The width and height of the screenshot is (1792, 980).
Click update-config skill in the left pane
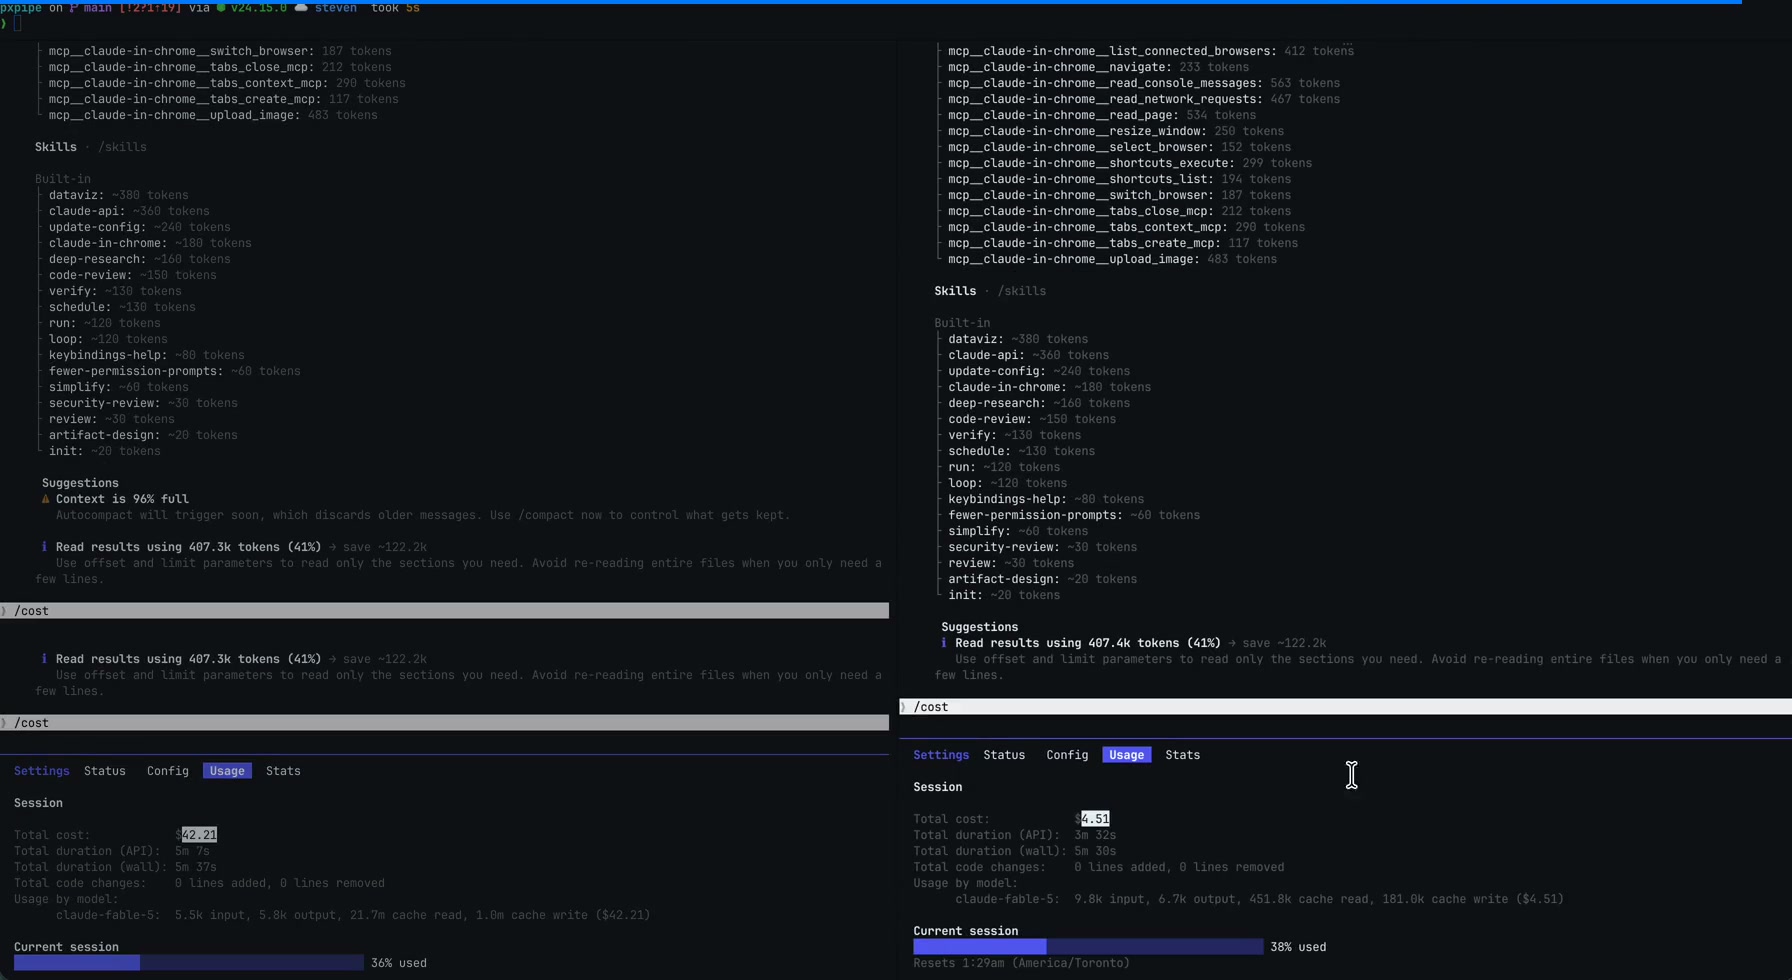[x=139, y=227]
